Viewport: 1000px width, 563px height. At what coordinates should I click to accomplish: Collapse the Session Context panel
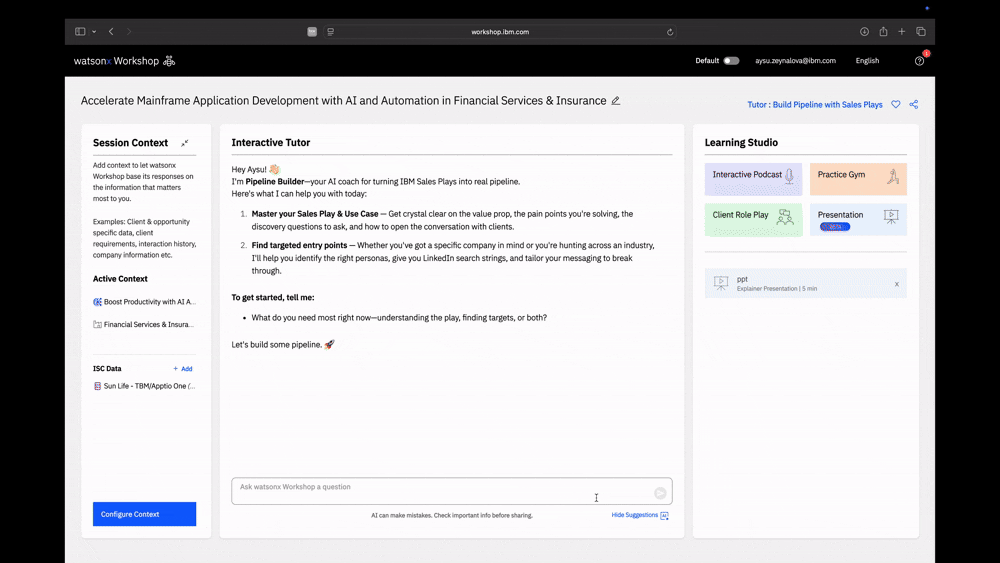click(184, 143)
